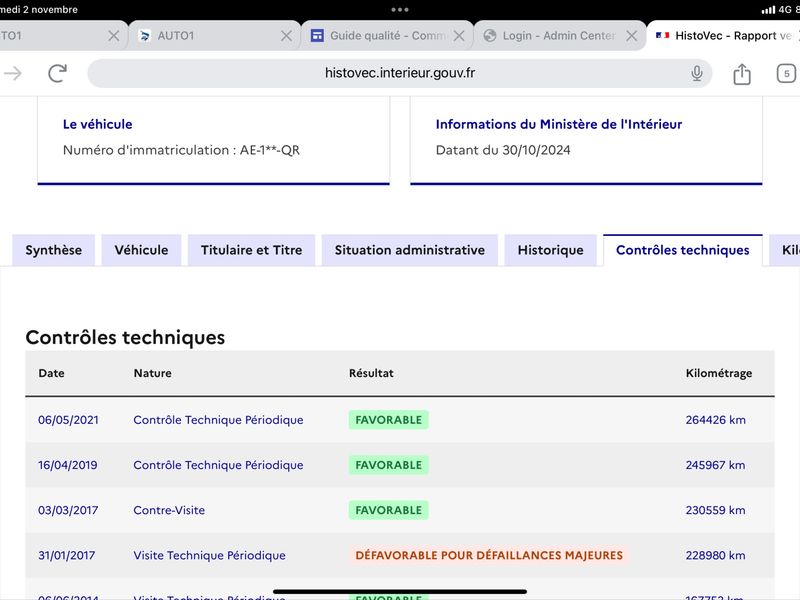
Task: Click the Contrôles techniques section heading
Action: tap(125, 337)
